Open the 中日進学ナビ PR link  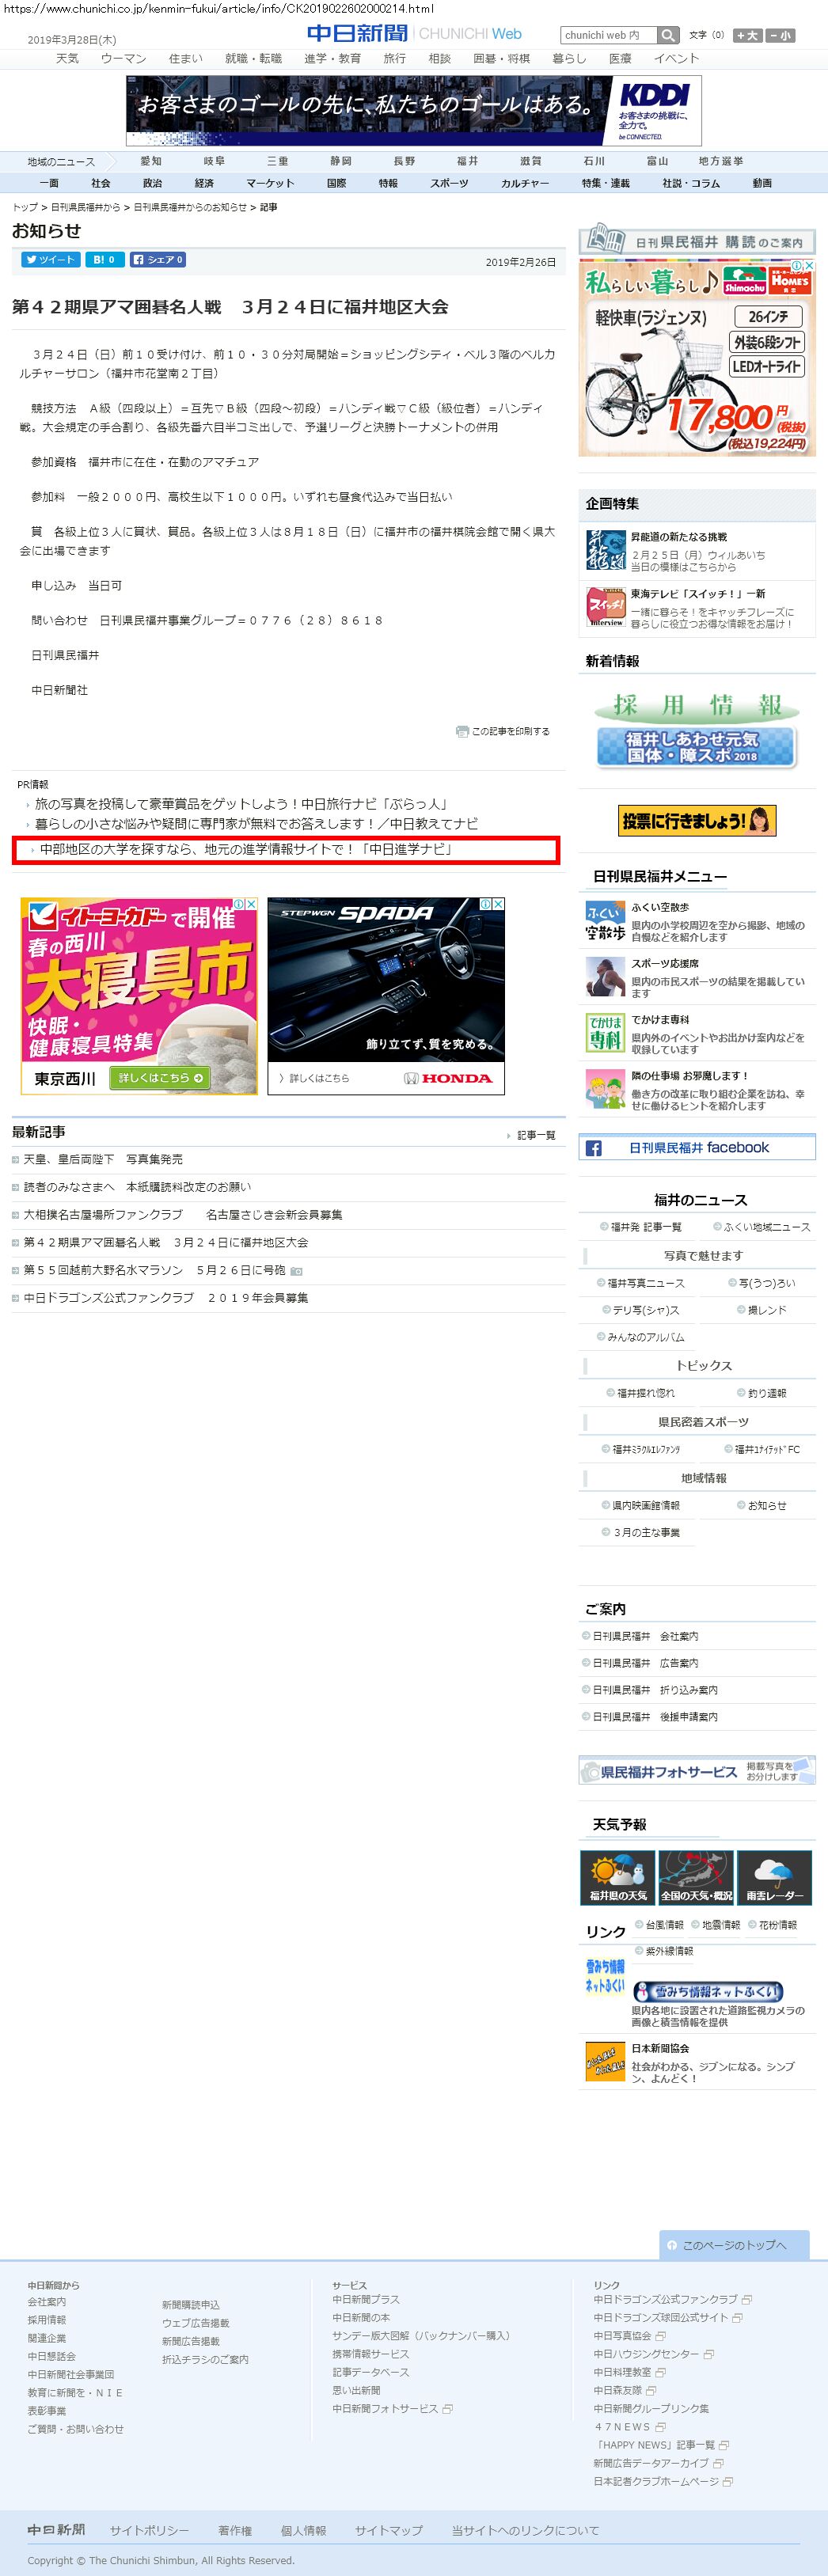point(246,850)
